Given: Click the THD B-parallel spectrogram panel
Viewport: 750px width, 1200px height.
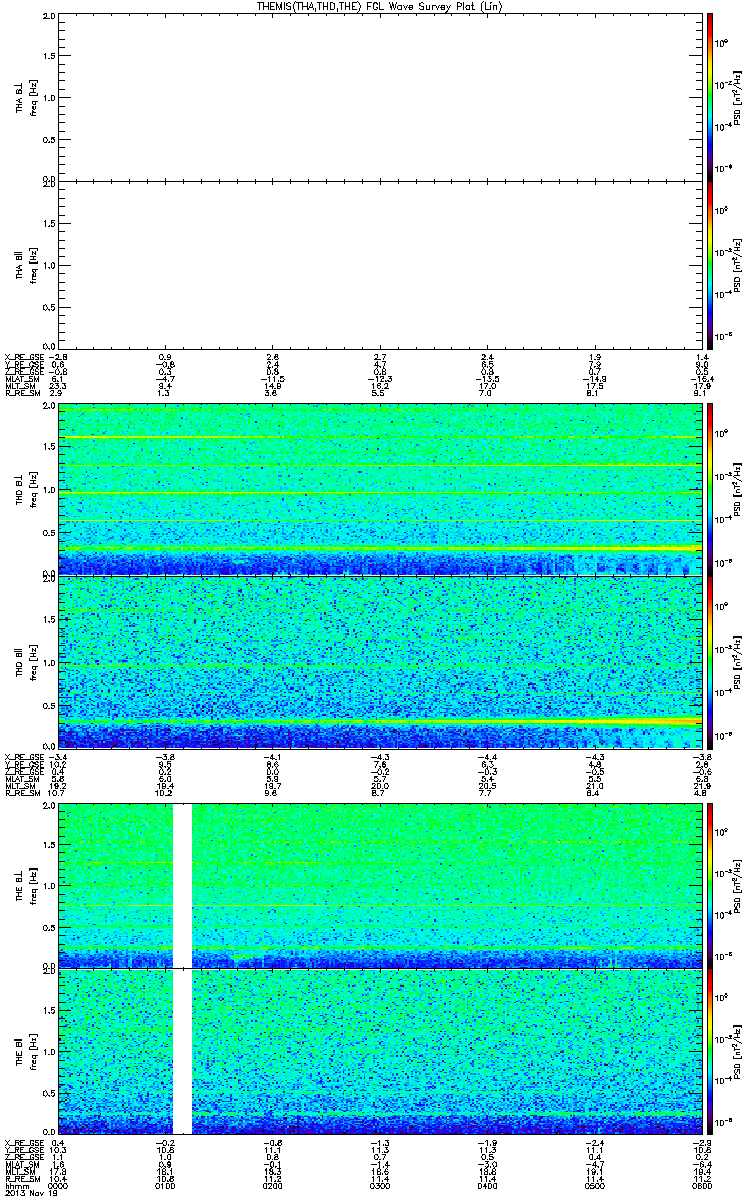Looking at the screenshot, I should pyautogui.click(x=380, y=660).
